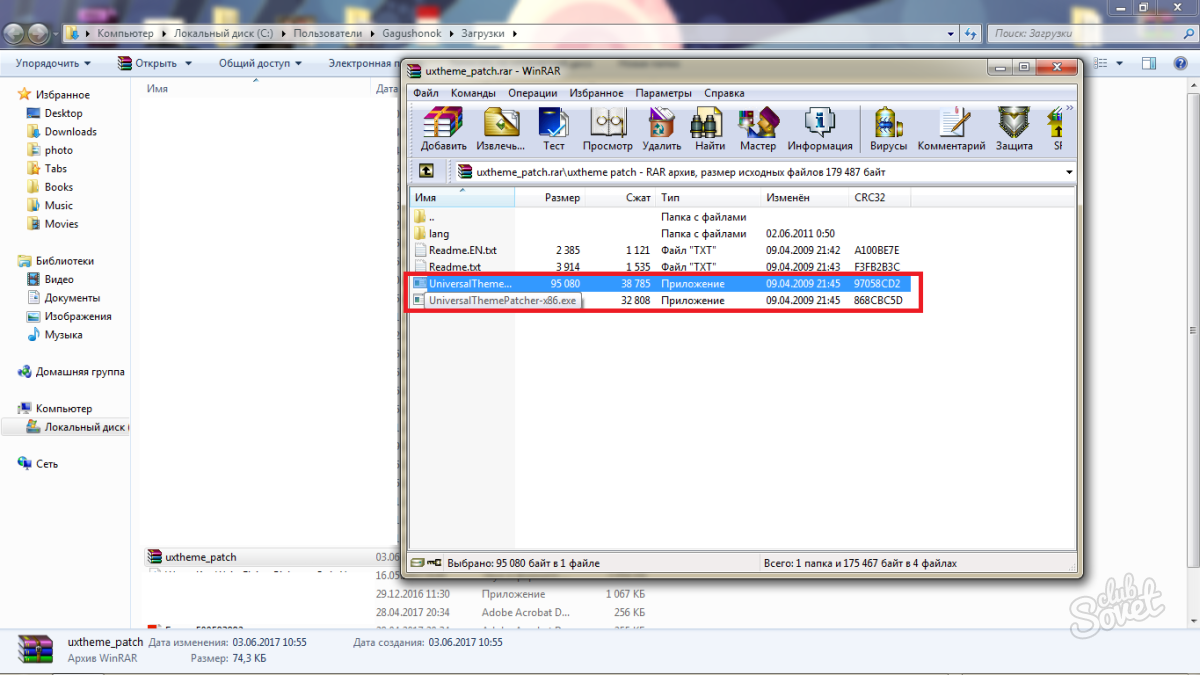Click the Добавить (Add) toolbar icon

443,129
